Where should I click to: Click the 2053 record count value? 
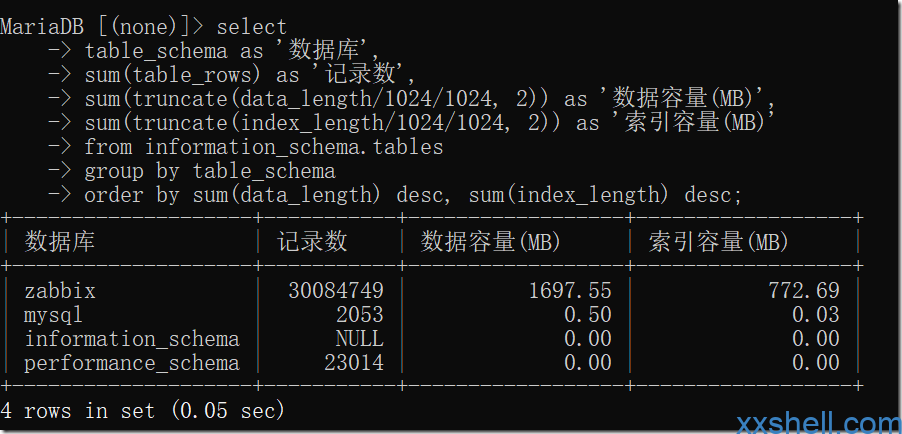click(x=360, y=315)
